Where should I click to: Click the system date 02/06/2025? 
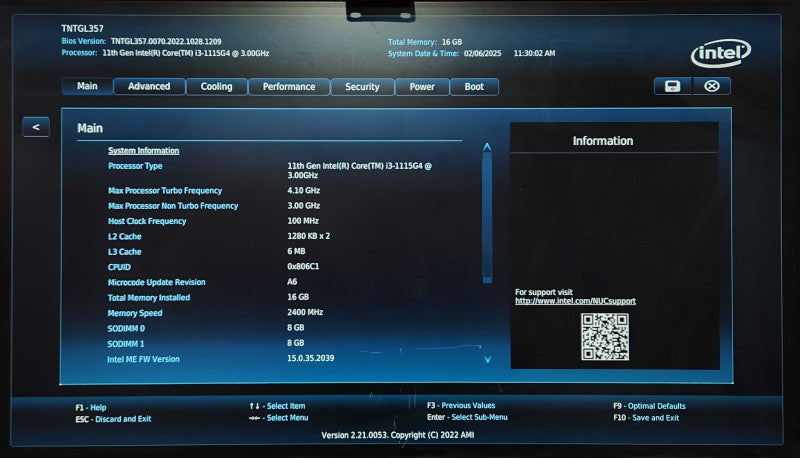(483, 53)
